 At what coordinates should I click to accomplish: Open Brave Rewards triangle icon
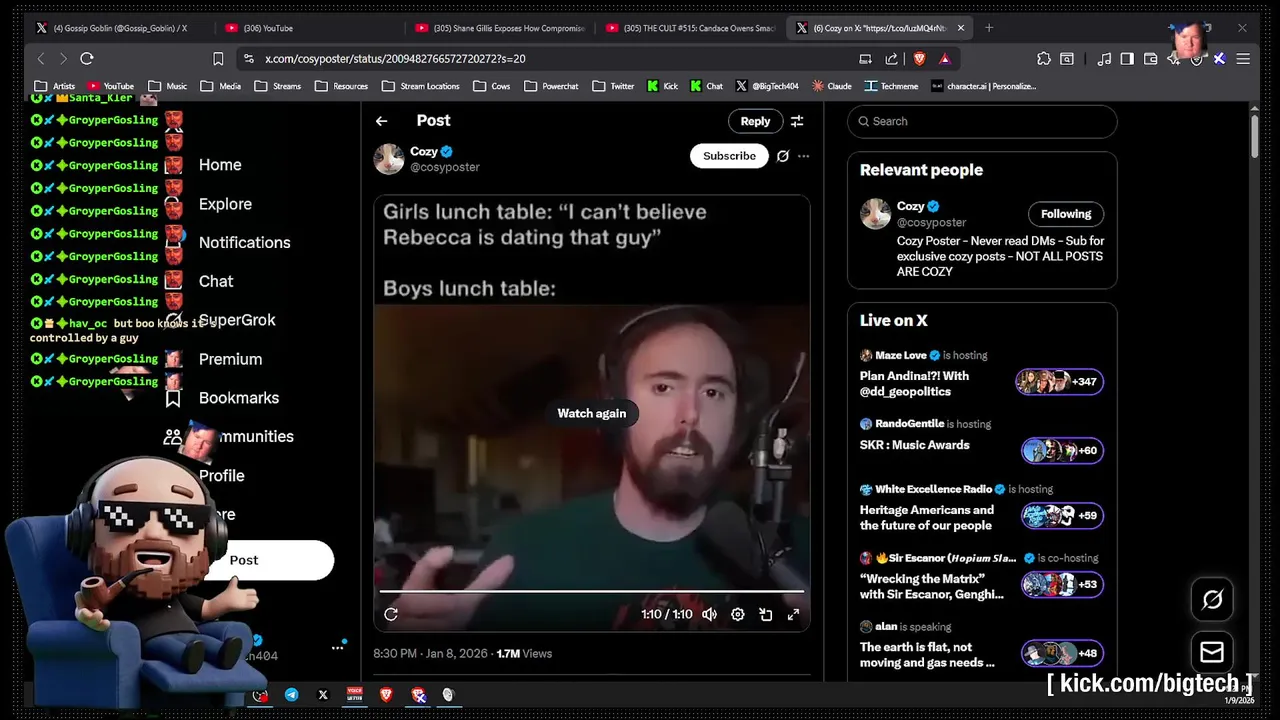tap(944, 59)
